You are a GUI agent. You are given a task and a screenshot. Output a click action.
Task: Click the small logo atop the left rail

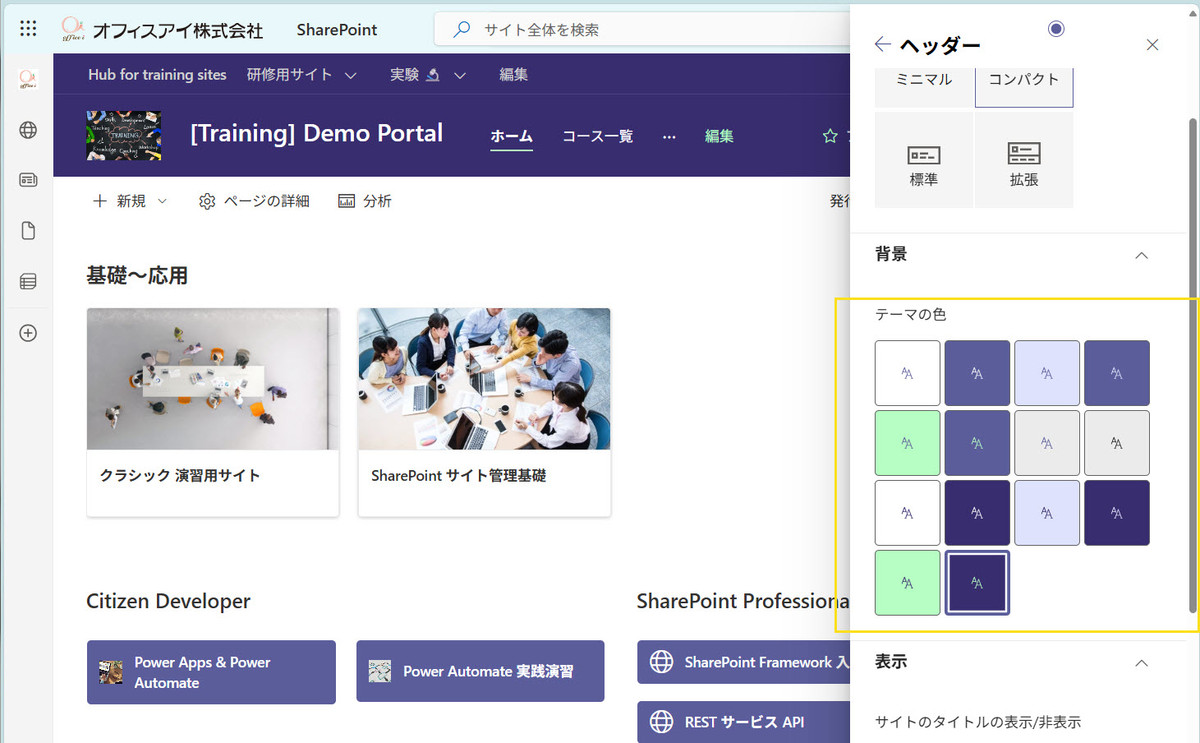tap(28, 79)
